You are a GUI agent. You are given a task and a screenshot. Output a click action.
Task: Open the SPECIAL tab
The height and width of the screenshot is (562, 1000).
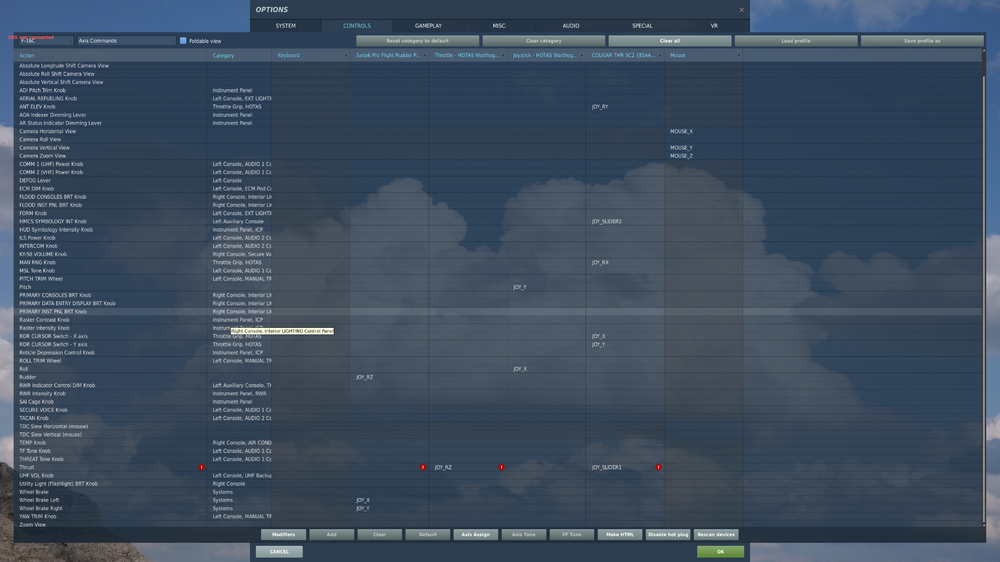click(642, 26)
